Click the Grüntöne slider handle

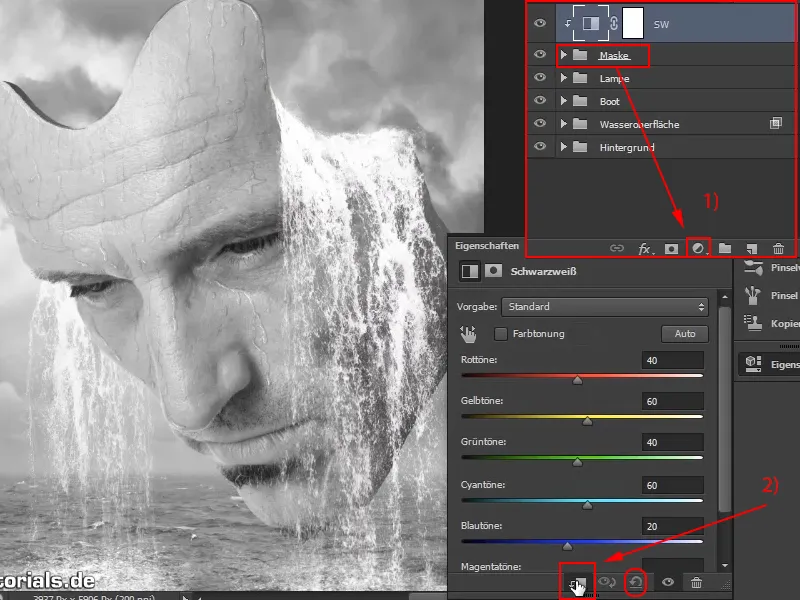(x=578, y=462)
